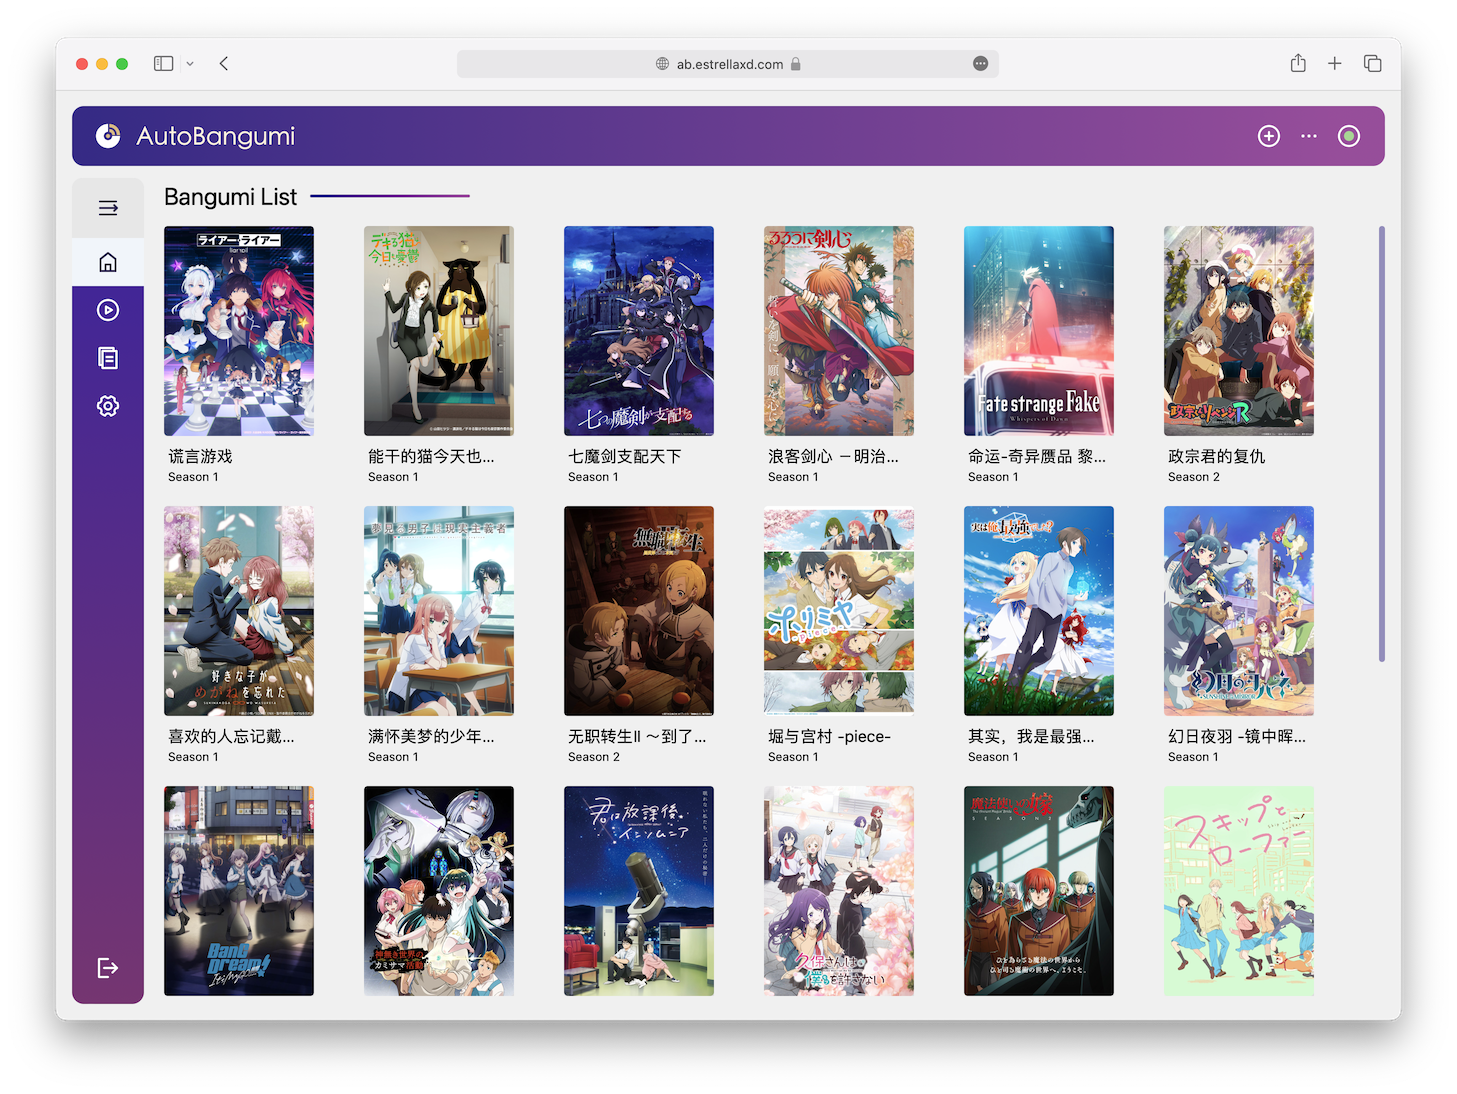Viewport: 1457px width, 1094px height.
Task: Open the 无职转生II poster
Action: [639, 611]
